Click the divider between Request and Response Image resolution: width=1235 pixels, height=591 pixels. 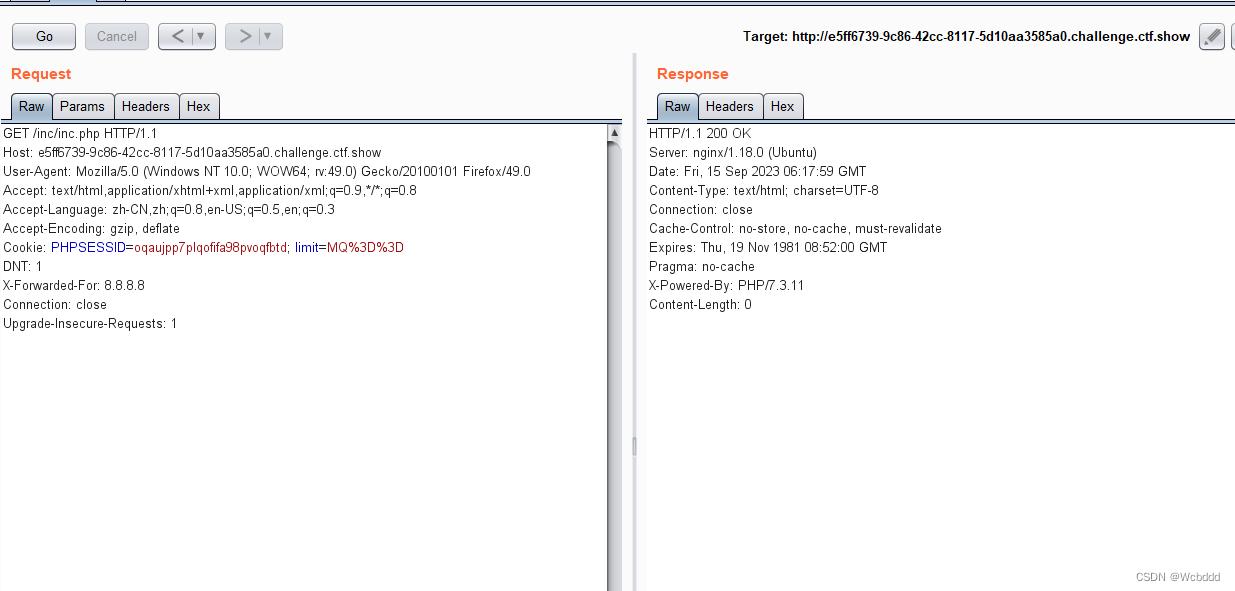pyautogui.click(x=634, y=445)
